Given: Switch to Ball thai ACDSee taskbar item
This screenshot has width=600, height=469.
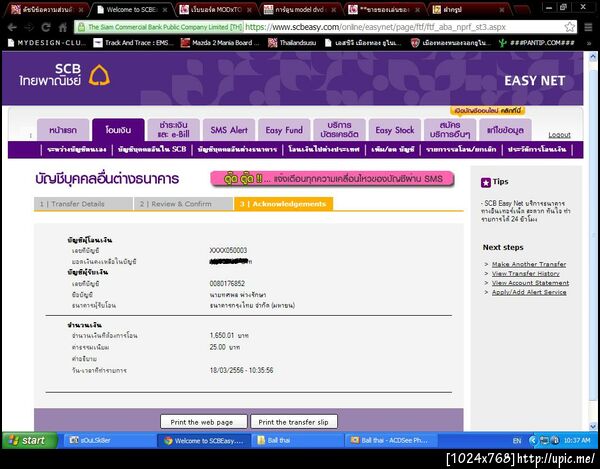Looking at the screenshot, I should point(391,440).
